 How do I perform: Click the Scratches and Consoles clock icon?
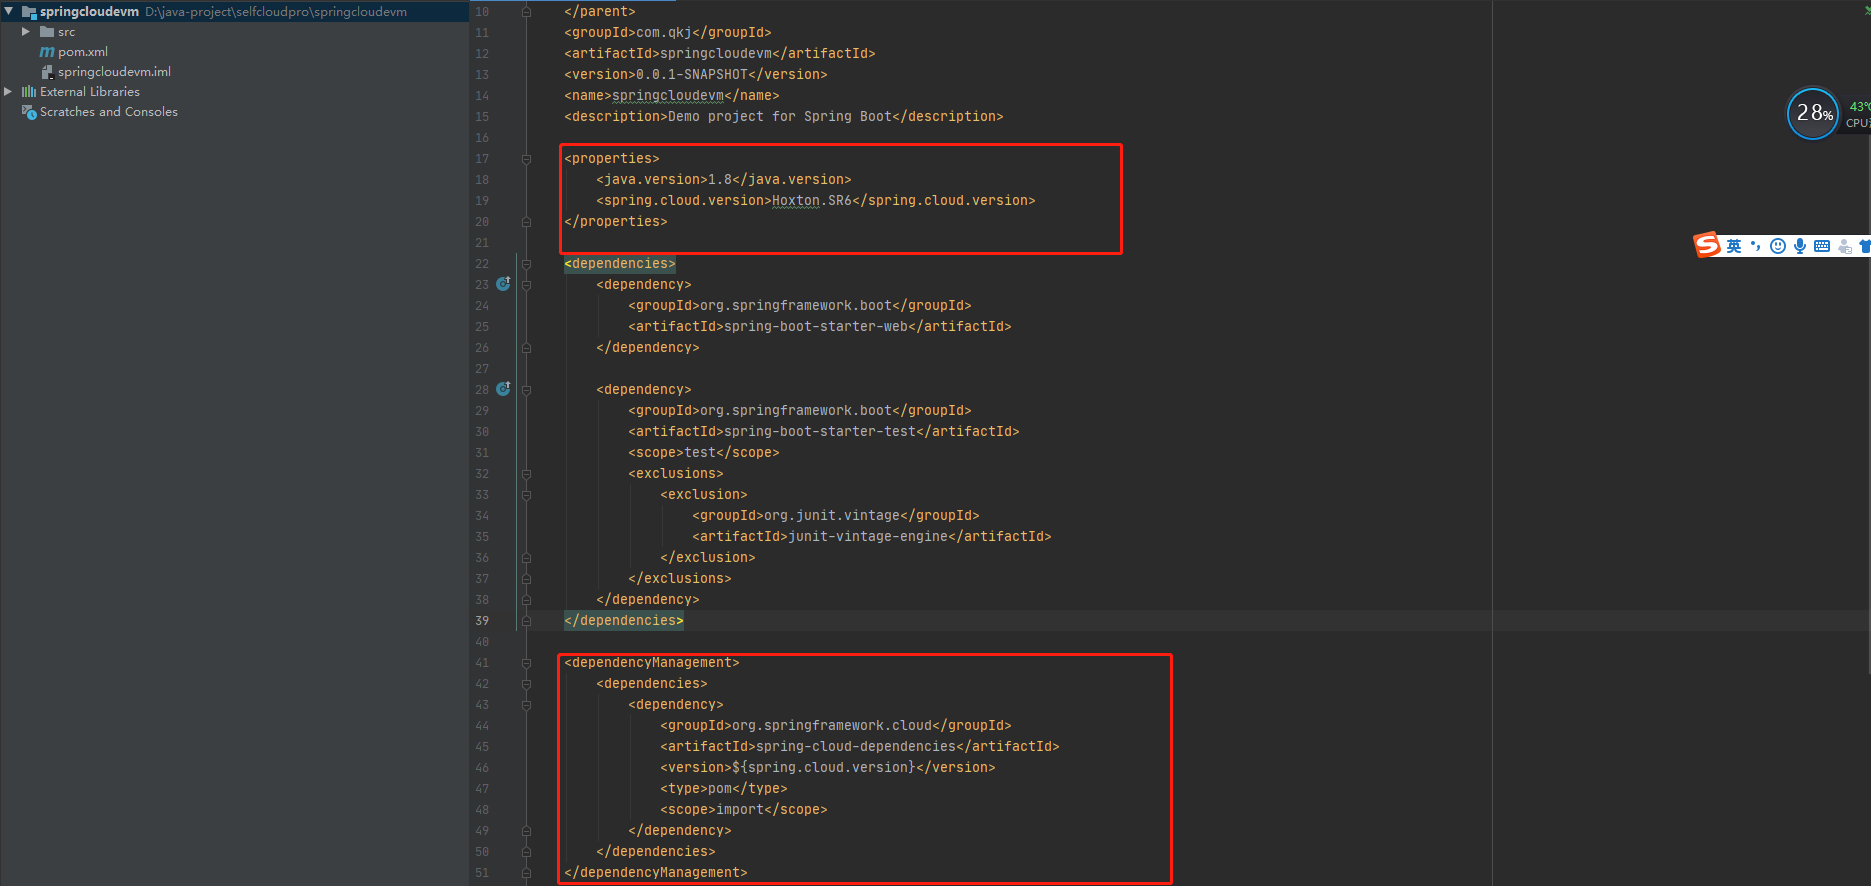29,112
